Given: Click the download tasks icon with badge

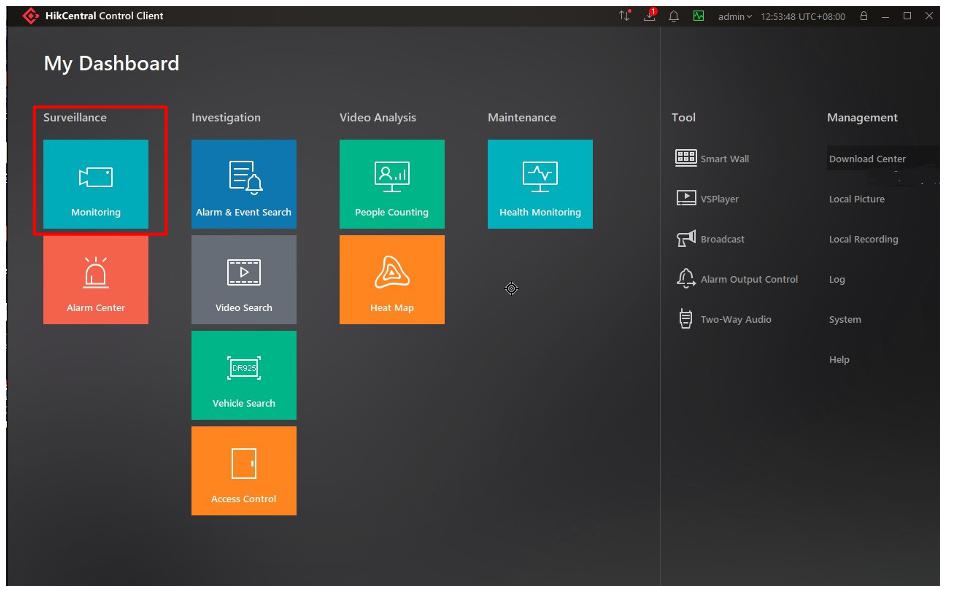Looking at the screenshot, I should tap(650, 16).
